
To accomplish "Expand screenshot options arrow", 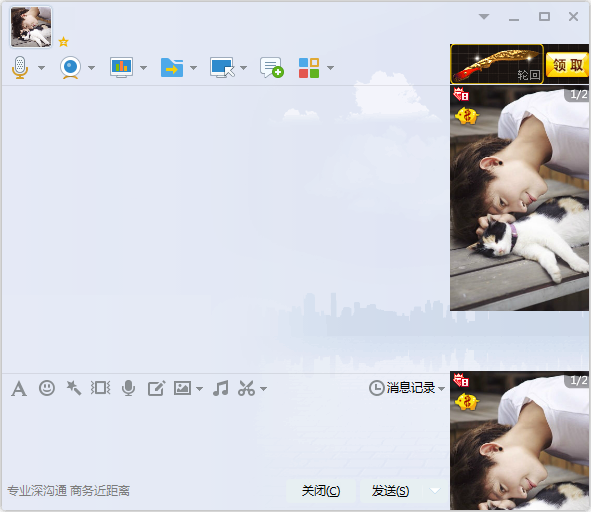I will click(x=263, y=389).
